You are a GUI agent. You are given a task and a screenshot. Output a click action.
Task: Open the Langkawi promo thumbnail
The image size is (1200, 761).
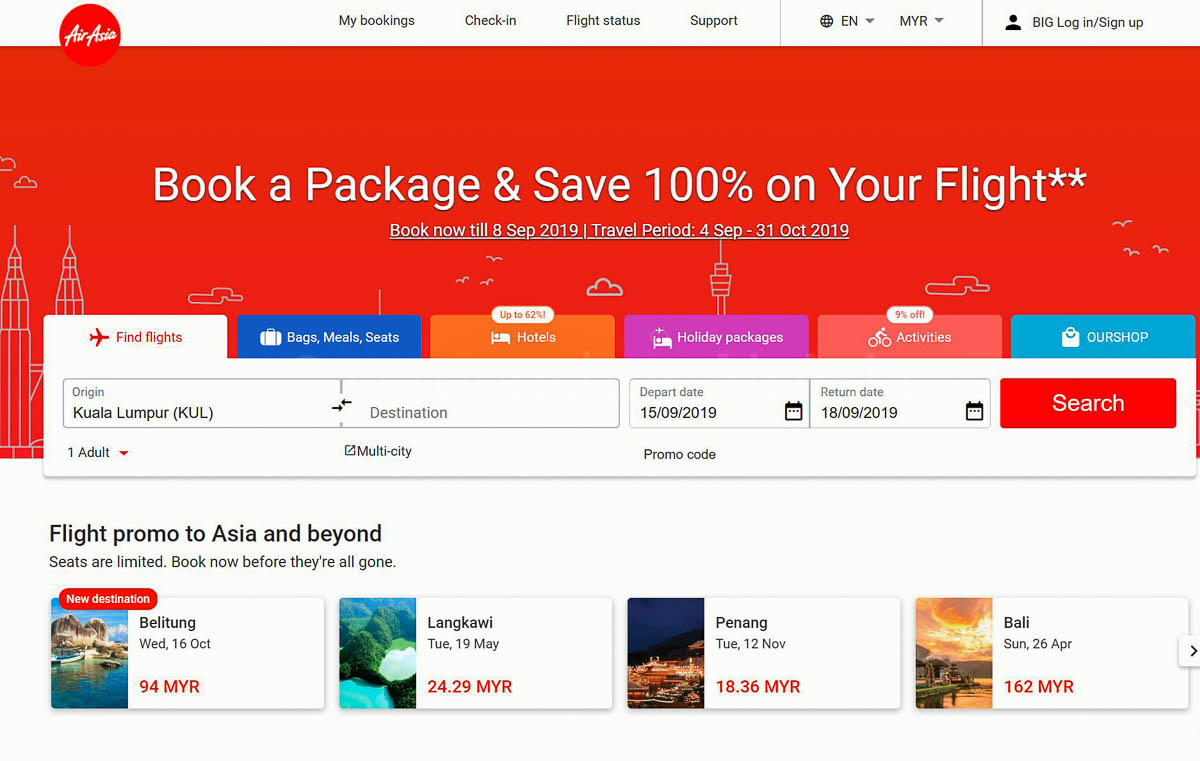point(378,653)
